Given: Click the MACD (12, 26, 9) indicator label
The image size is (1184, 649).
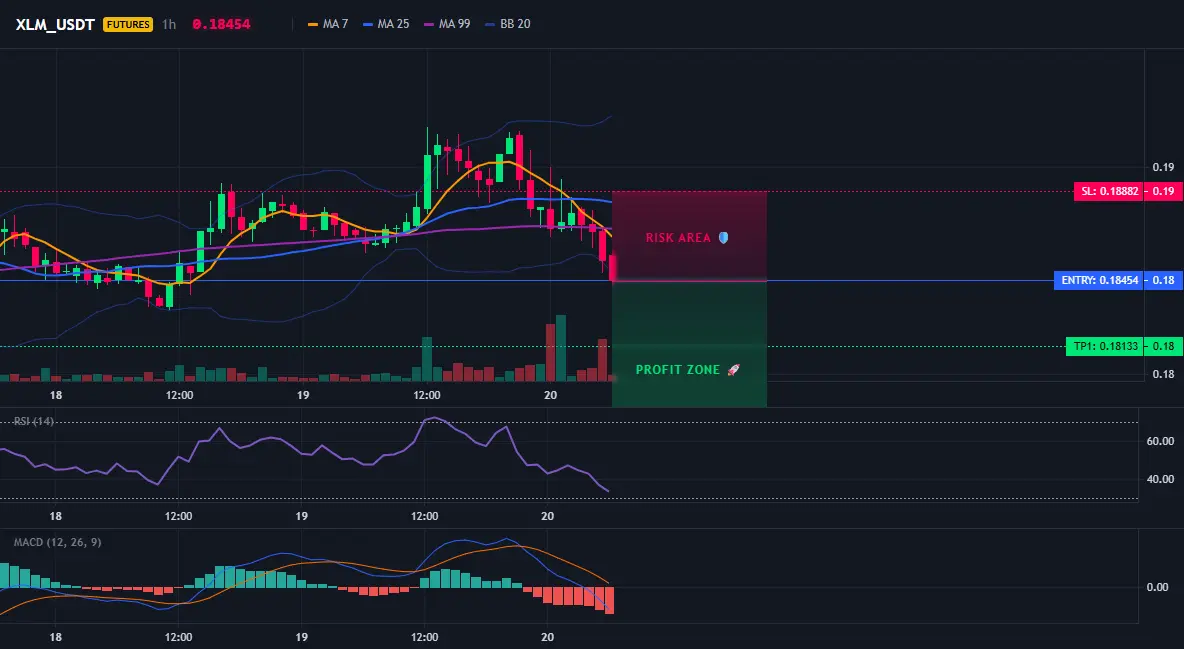Looking at the screenshot, I should [57, 542].
